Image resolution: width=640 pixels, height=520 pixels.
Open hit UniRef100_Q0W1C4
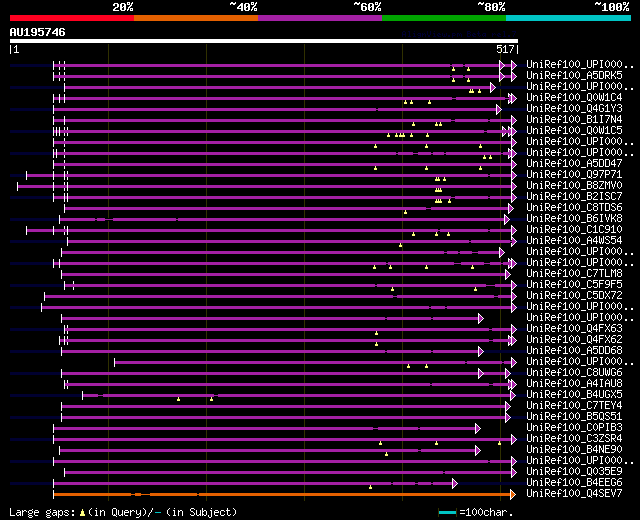pos(574,98)
